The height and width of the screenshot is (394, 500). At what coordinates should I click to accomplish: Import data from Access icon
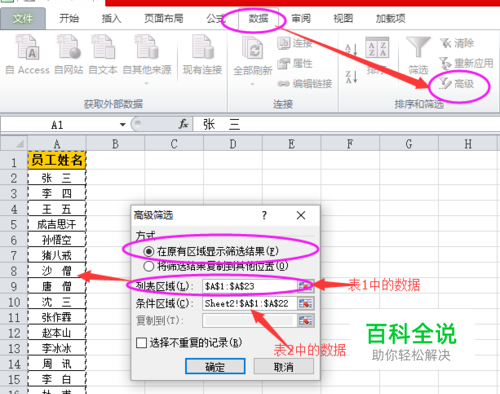[x=27, y=48]
